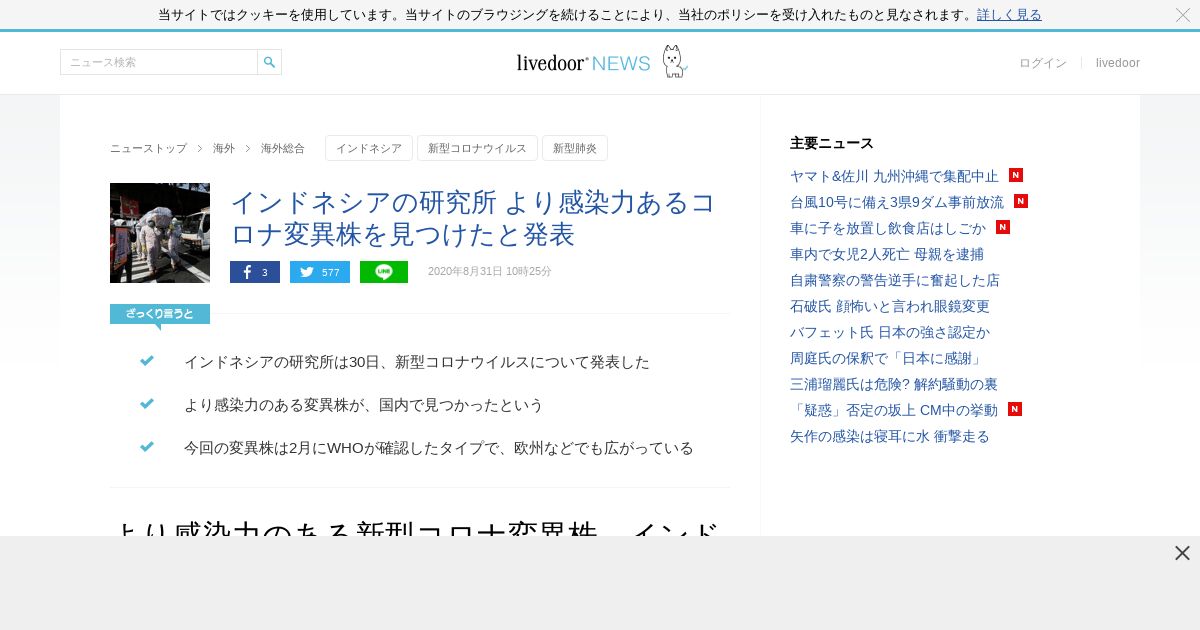Click the N icon beside ヤマト&佐川

[1016, 175]
